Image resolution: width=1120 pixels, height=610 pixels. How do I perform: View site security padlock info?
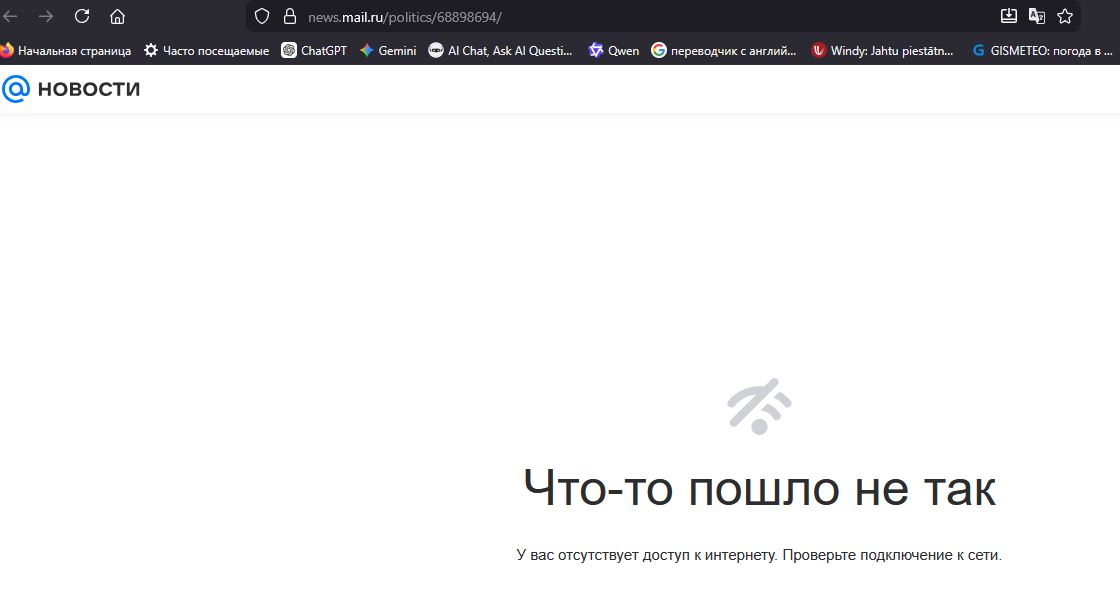click(x=289, y=16)
